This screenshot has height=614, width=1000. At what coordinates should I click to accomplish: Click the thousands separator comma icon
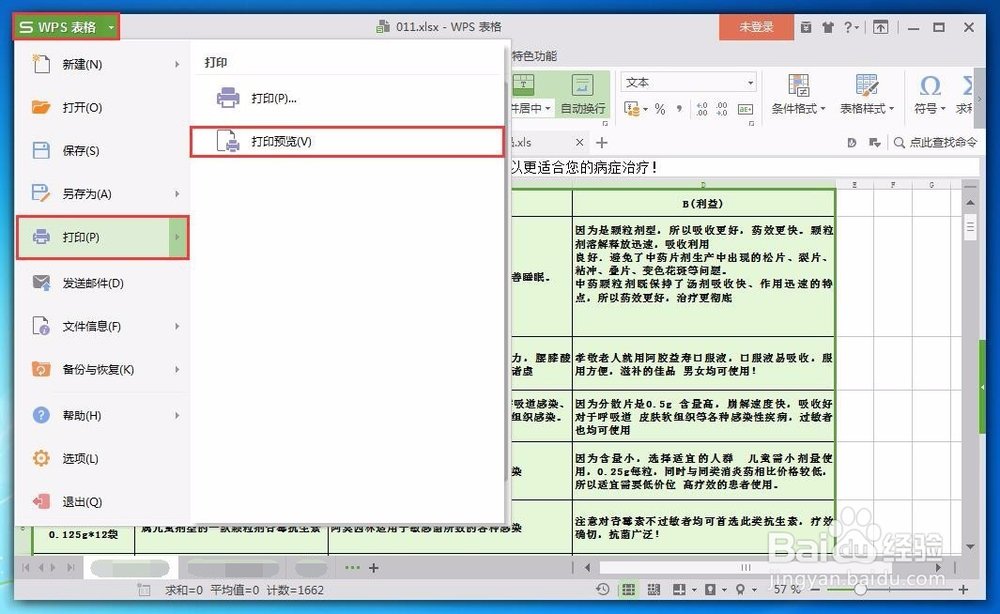[679, 109]
